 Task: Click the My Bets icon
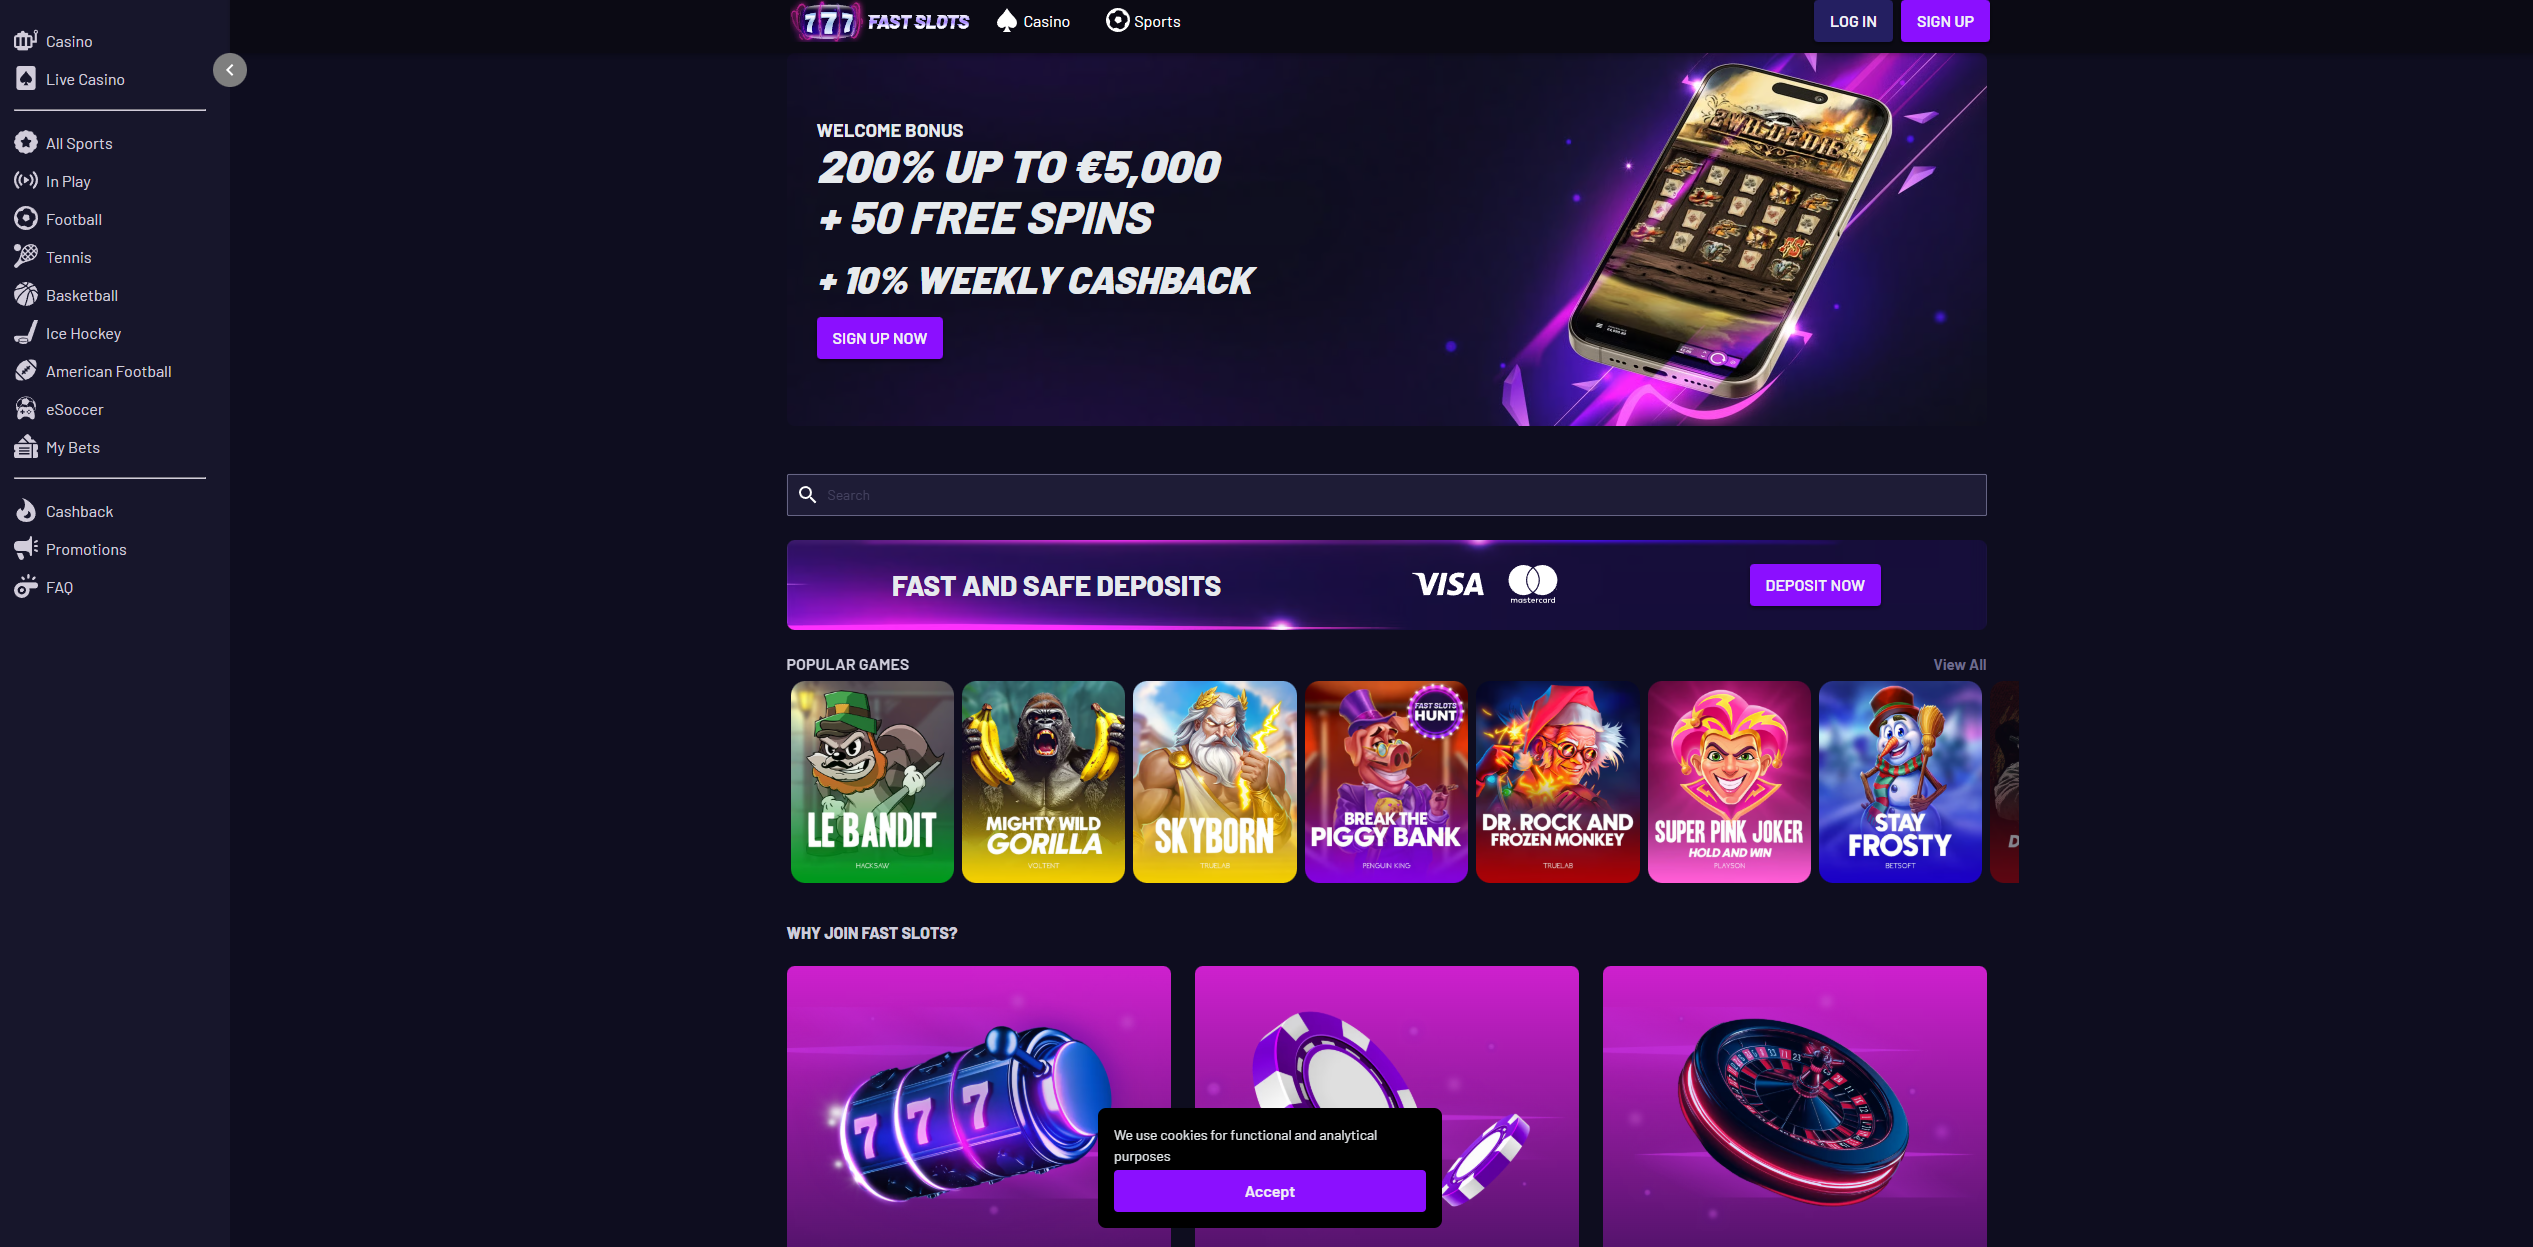26,447
